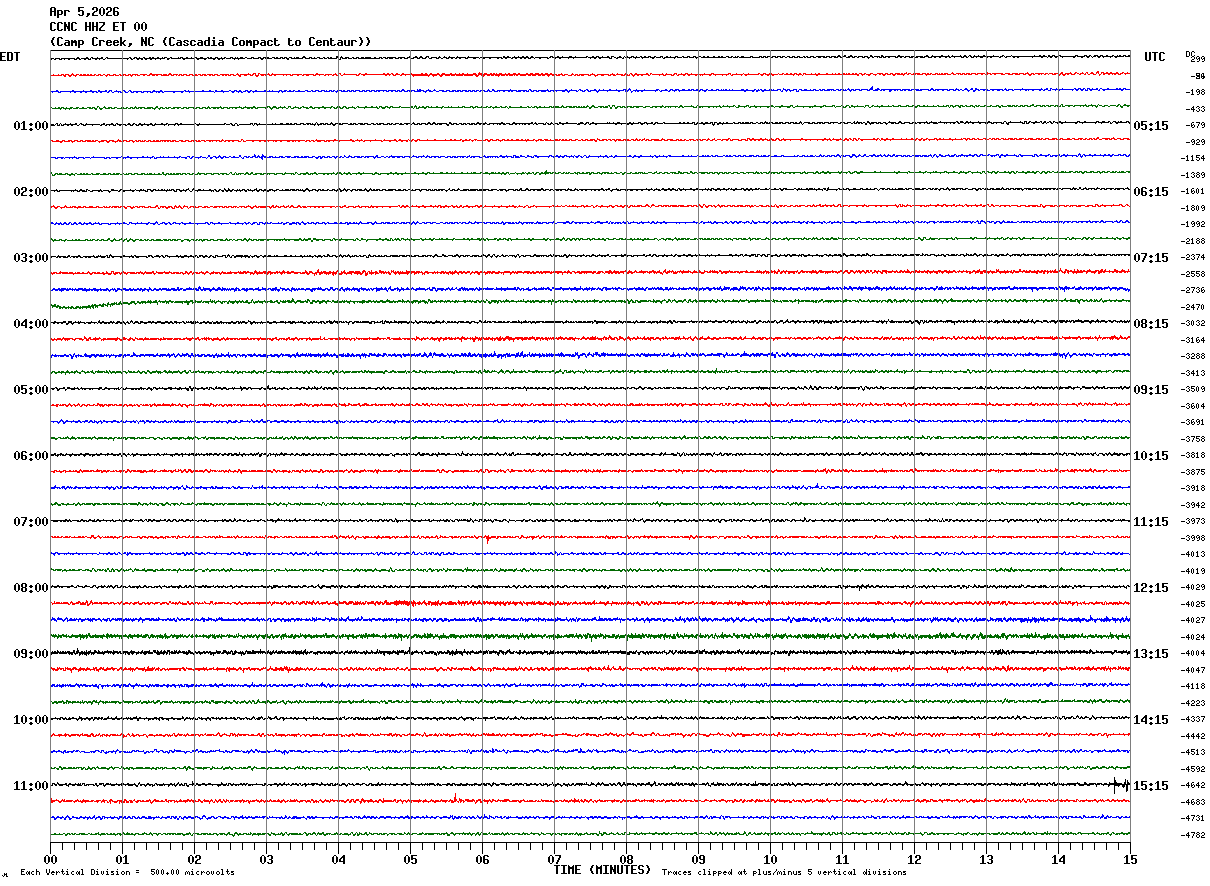Click the '06:15' UTC time label
The height and width of the screenshot is (886, 1210).
[1151, 192]
